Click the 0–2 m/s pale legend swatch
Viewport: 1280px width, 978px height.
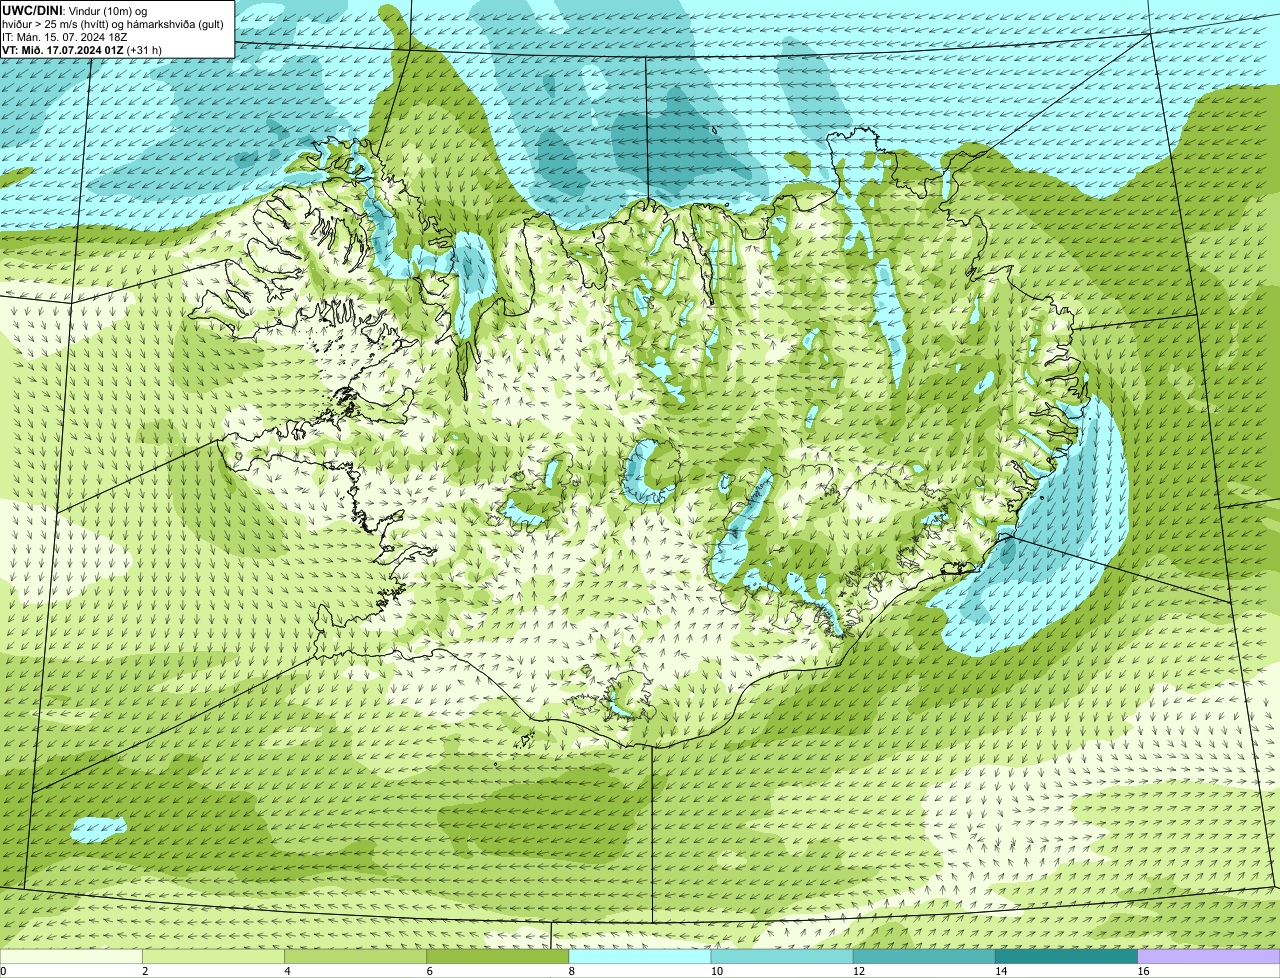click(71, 957)
